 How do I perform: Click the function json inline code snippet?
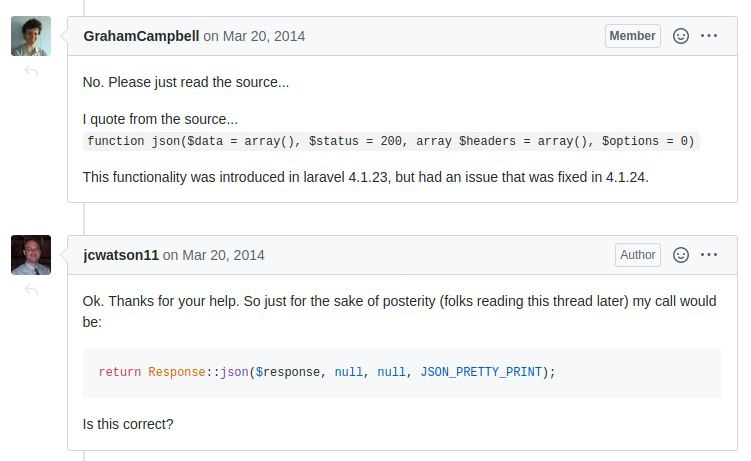[x=390, y=141]
